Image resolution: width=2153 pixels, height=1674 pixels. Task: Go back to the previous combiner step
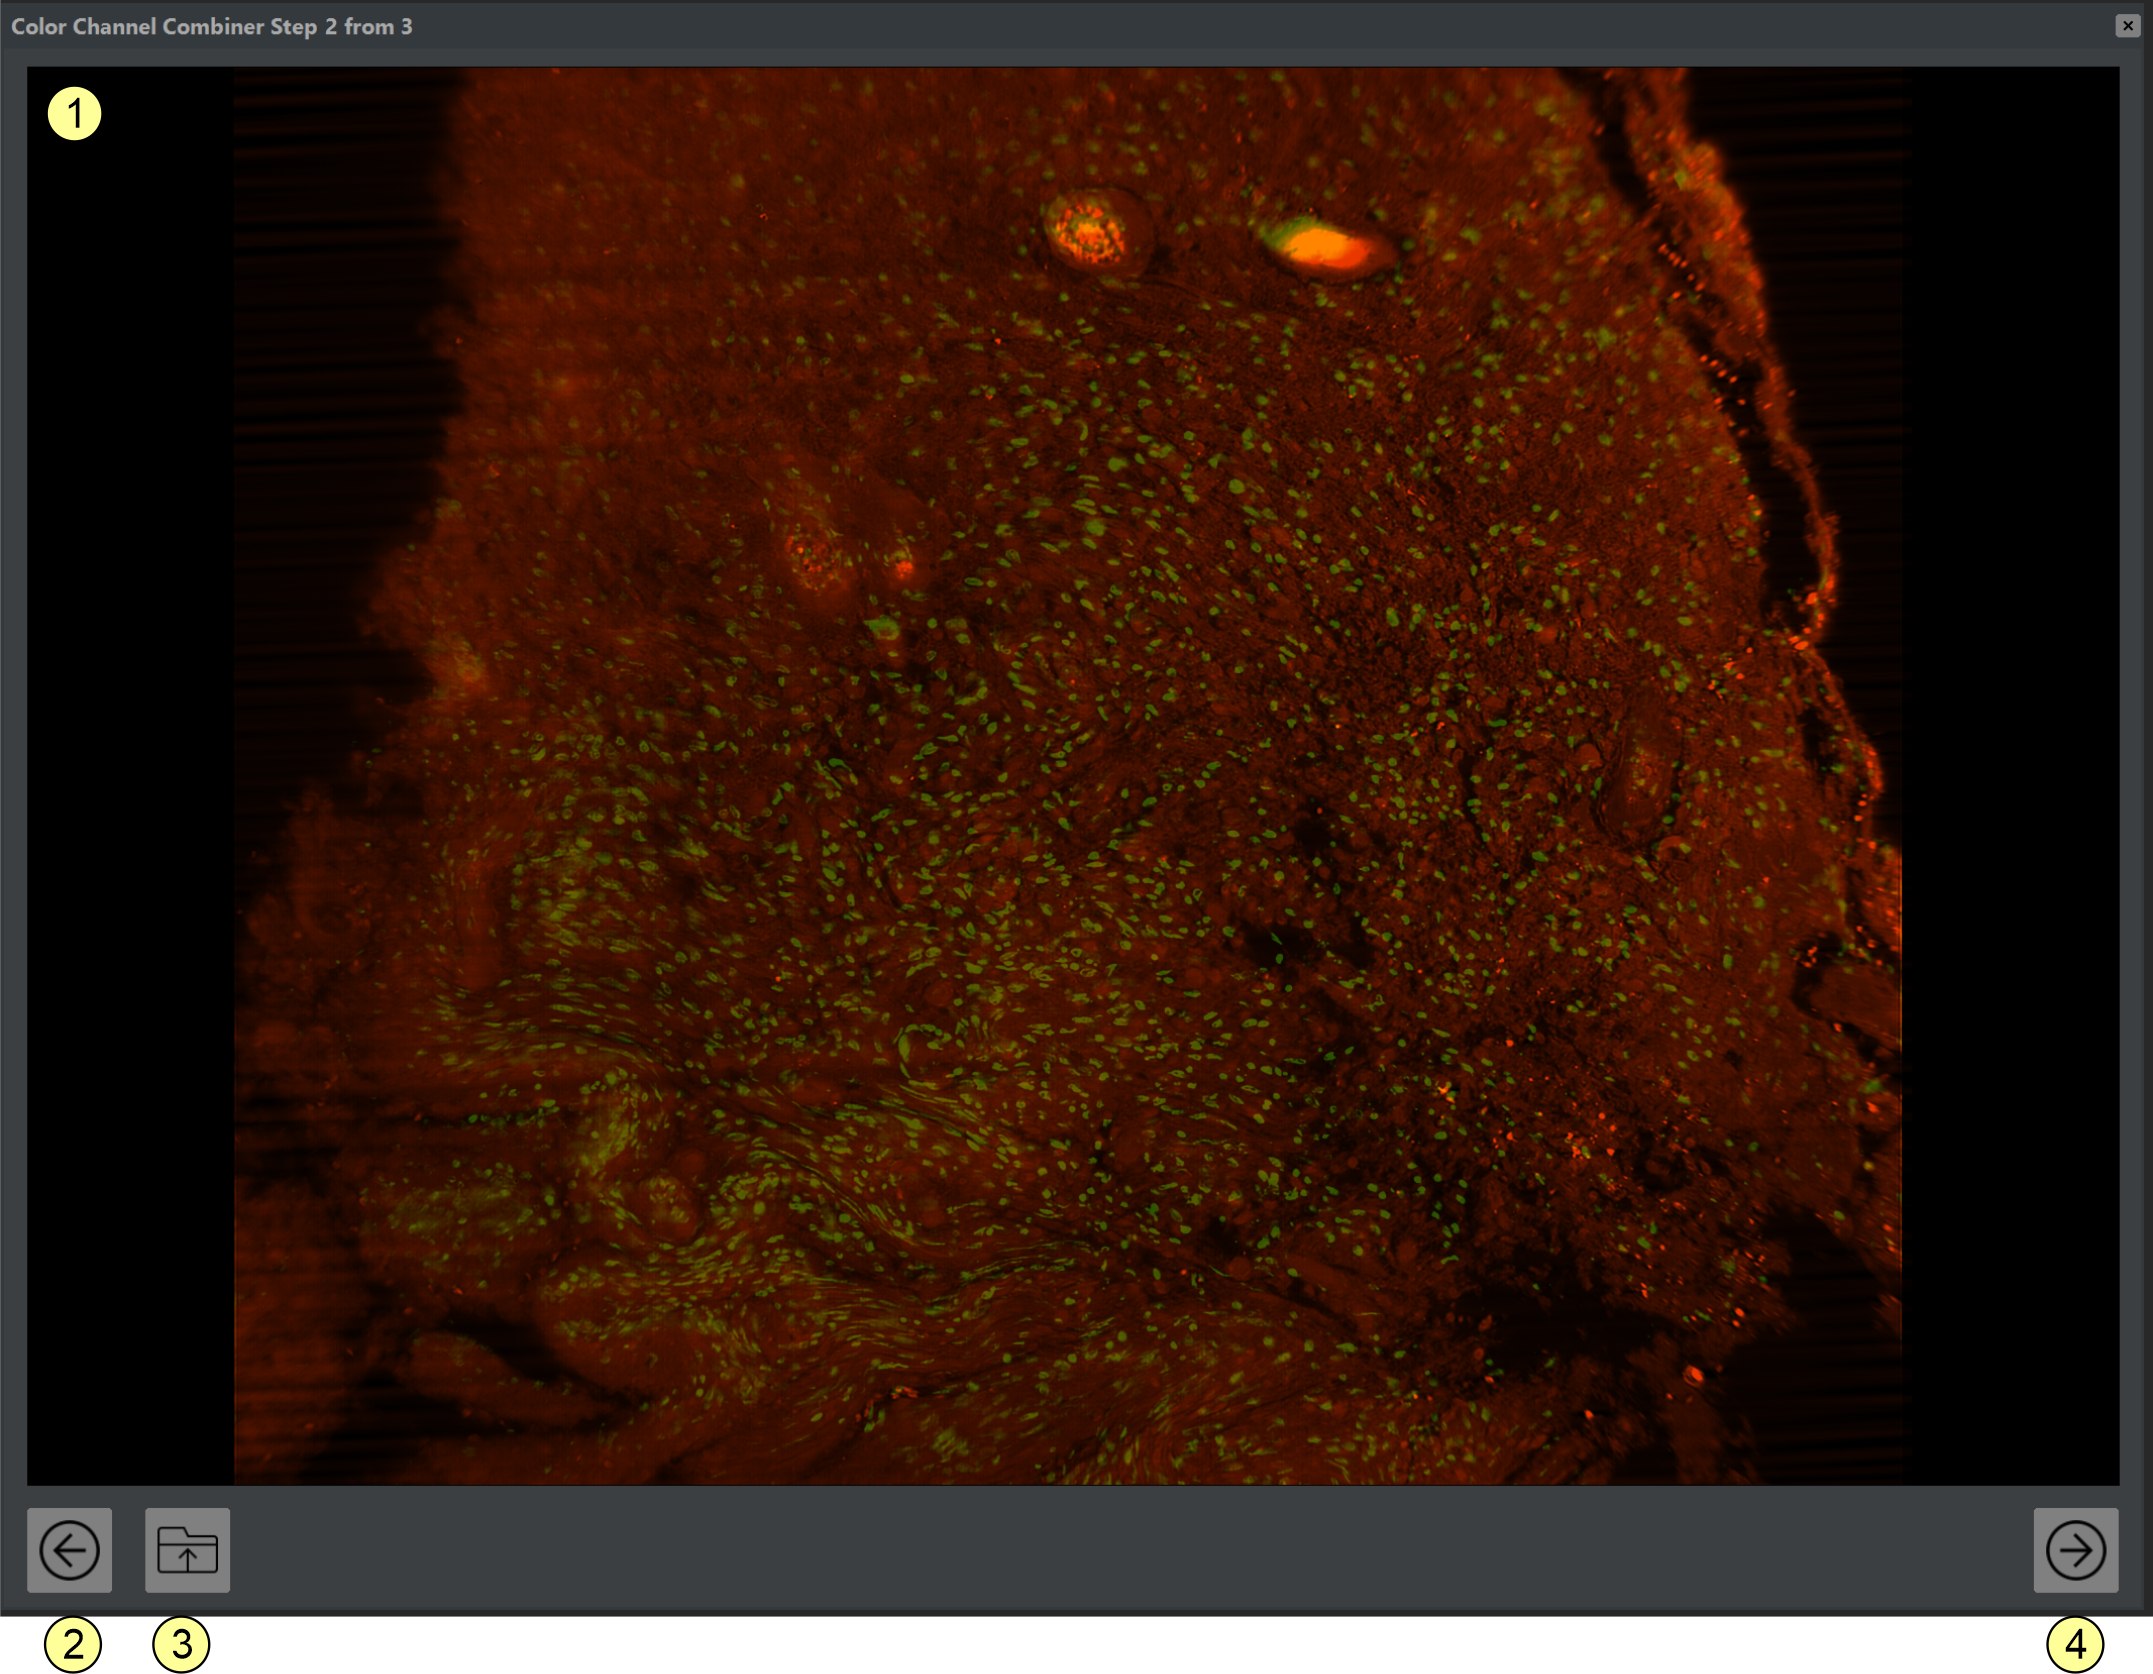pos(69,1549)
